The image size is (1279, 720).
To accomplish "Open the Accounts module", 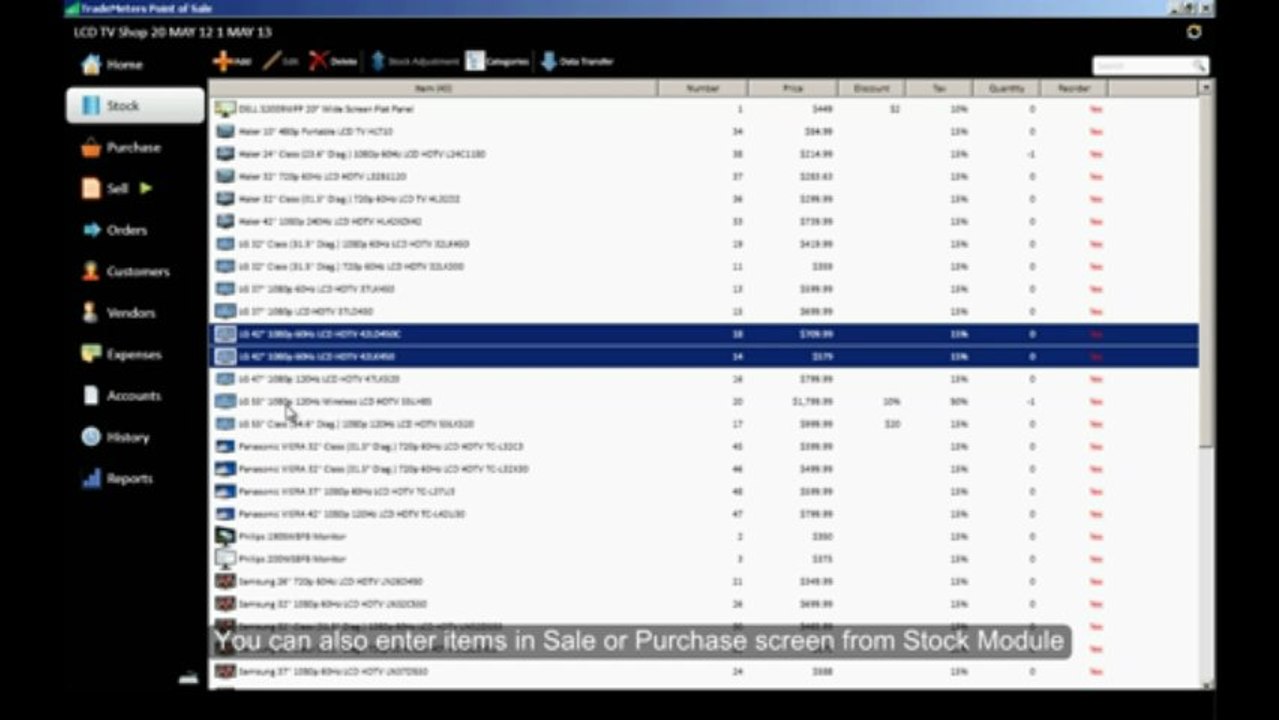I will pos(121,396).
